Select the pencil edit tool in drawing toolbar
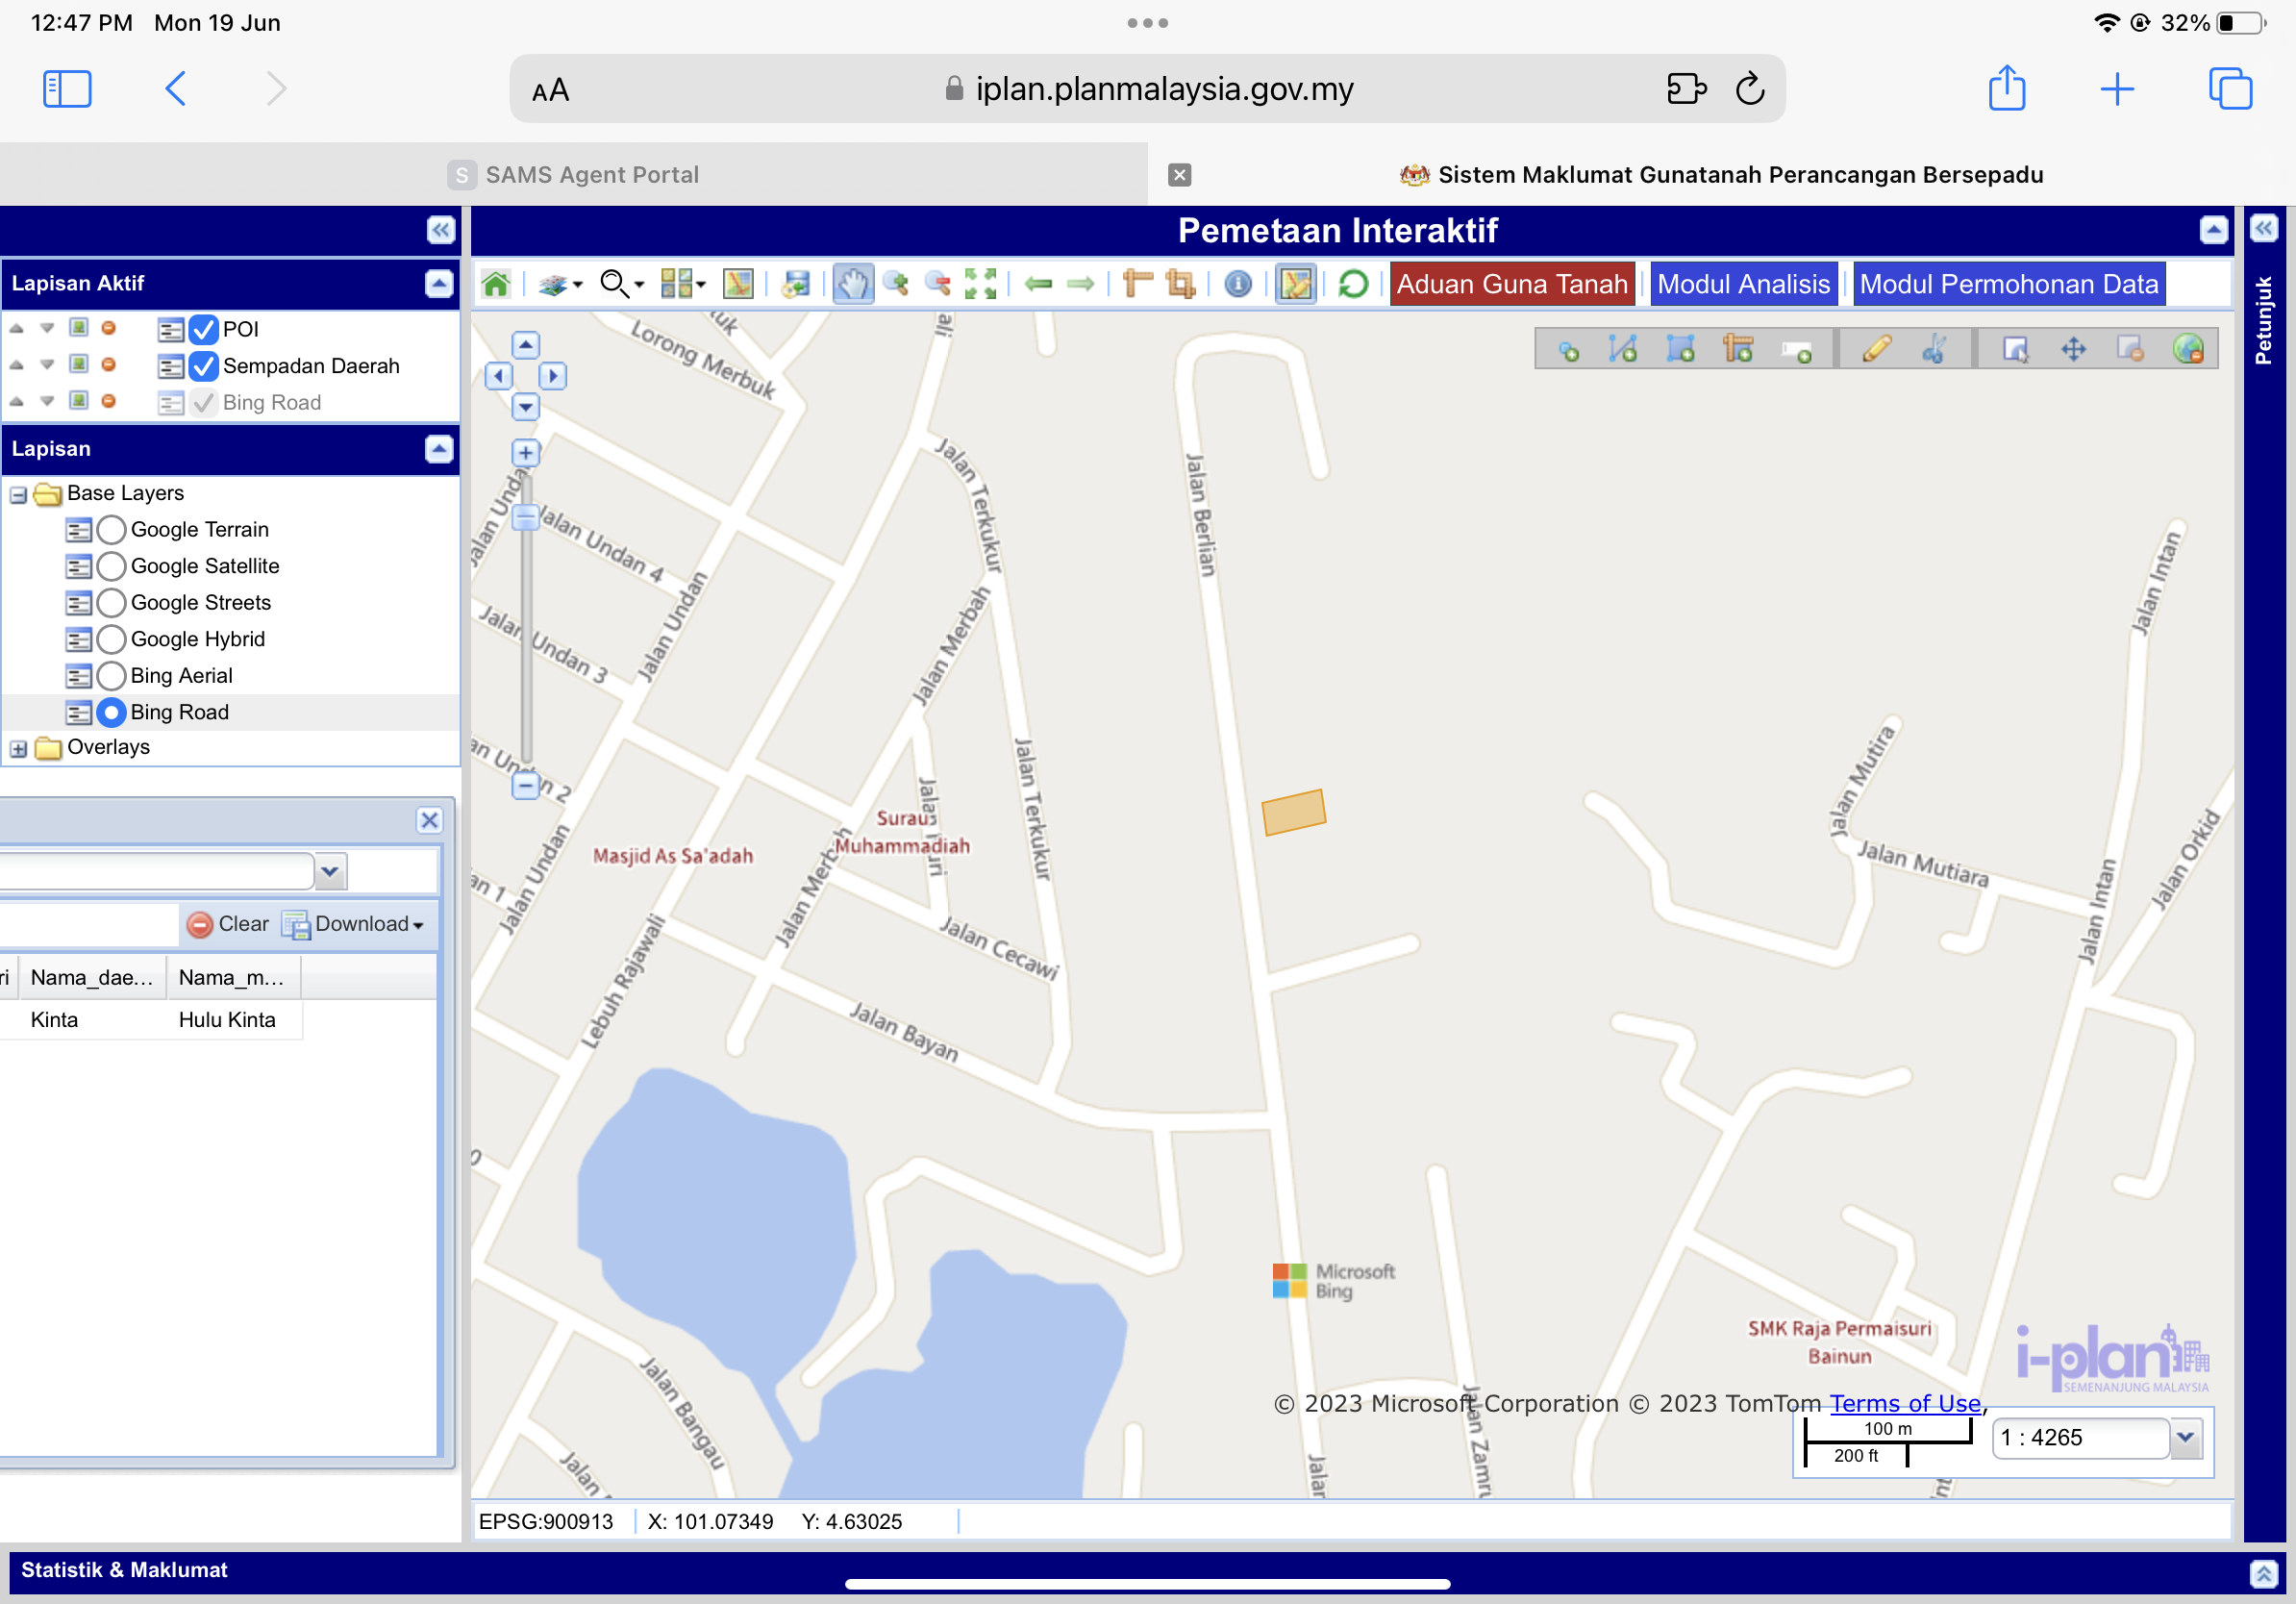Viewport: 2296px width, 1604px height. 1876,349
